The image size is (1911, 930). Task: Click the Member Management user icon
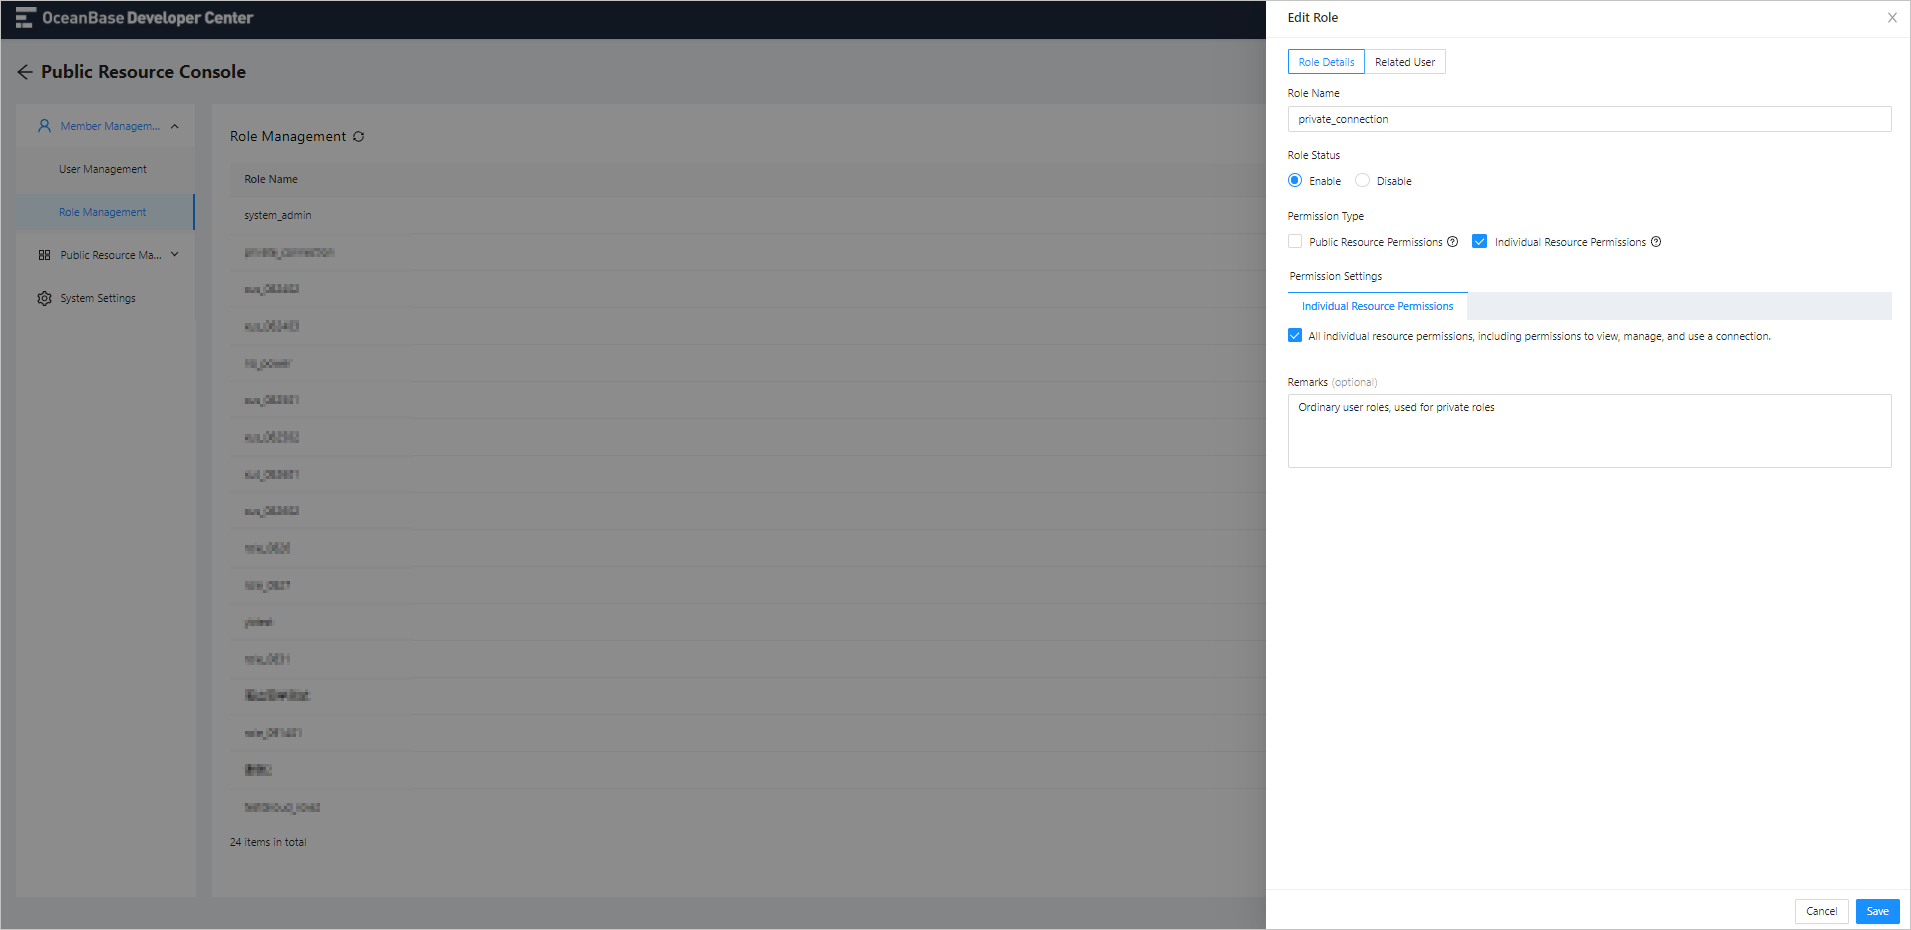(44, 126)
